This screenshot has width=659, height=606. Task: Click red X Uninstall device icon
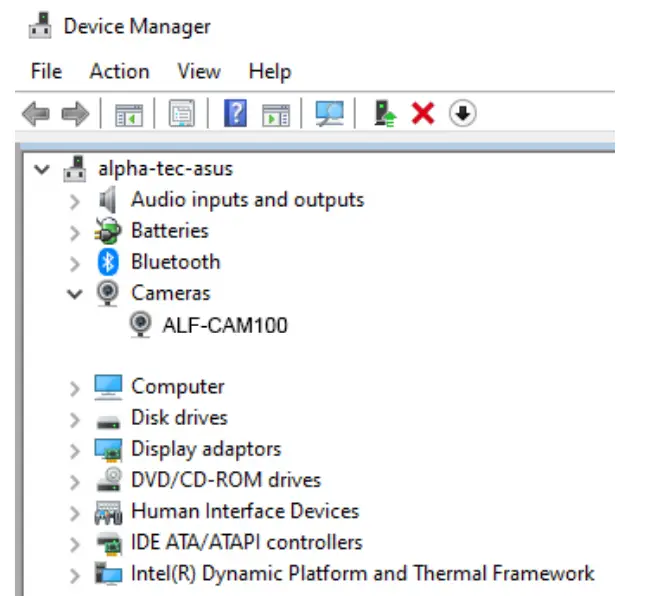(423, 113)
